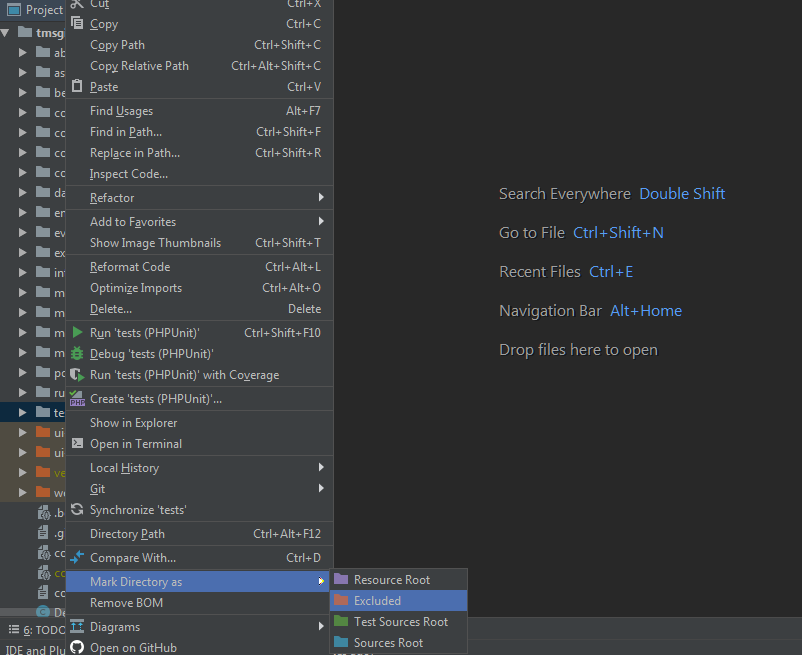Click the blue Sources Root folder icon

click(341, 642)
